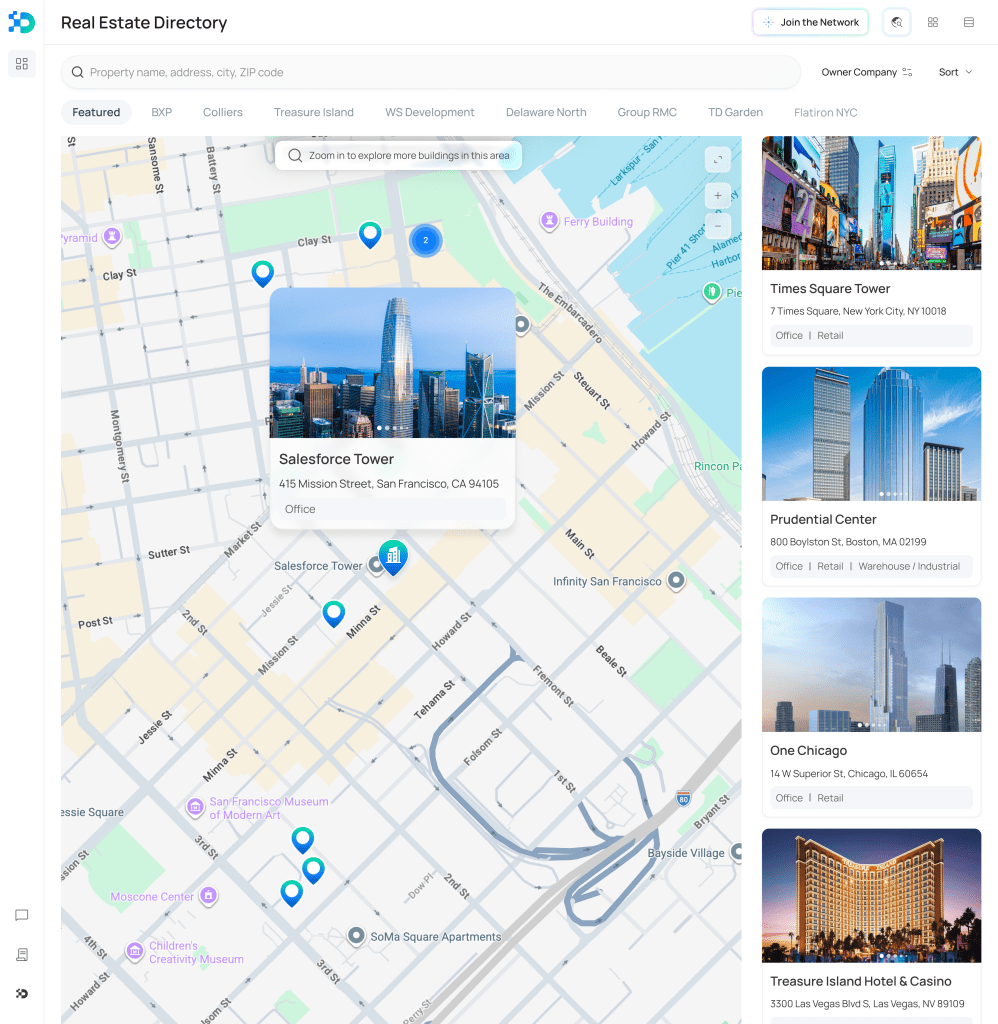
Task: Click the dashboard icon in left sidebar
Action: 22,64
